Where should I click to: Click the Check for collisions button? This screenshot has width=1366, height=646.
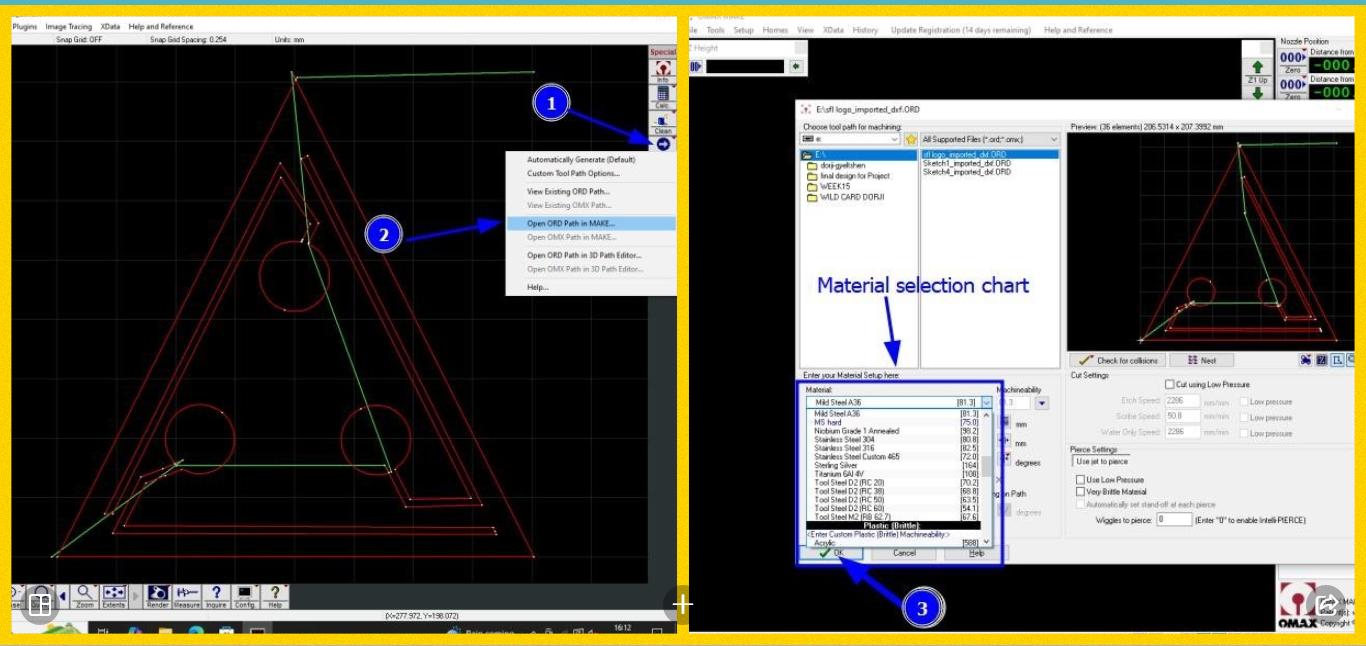click(x=1119, y=360)
